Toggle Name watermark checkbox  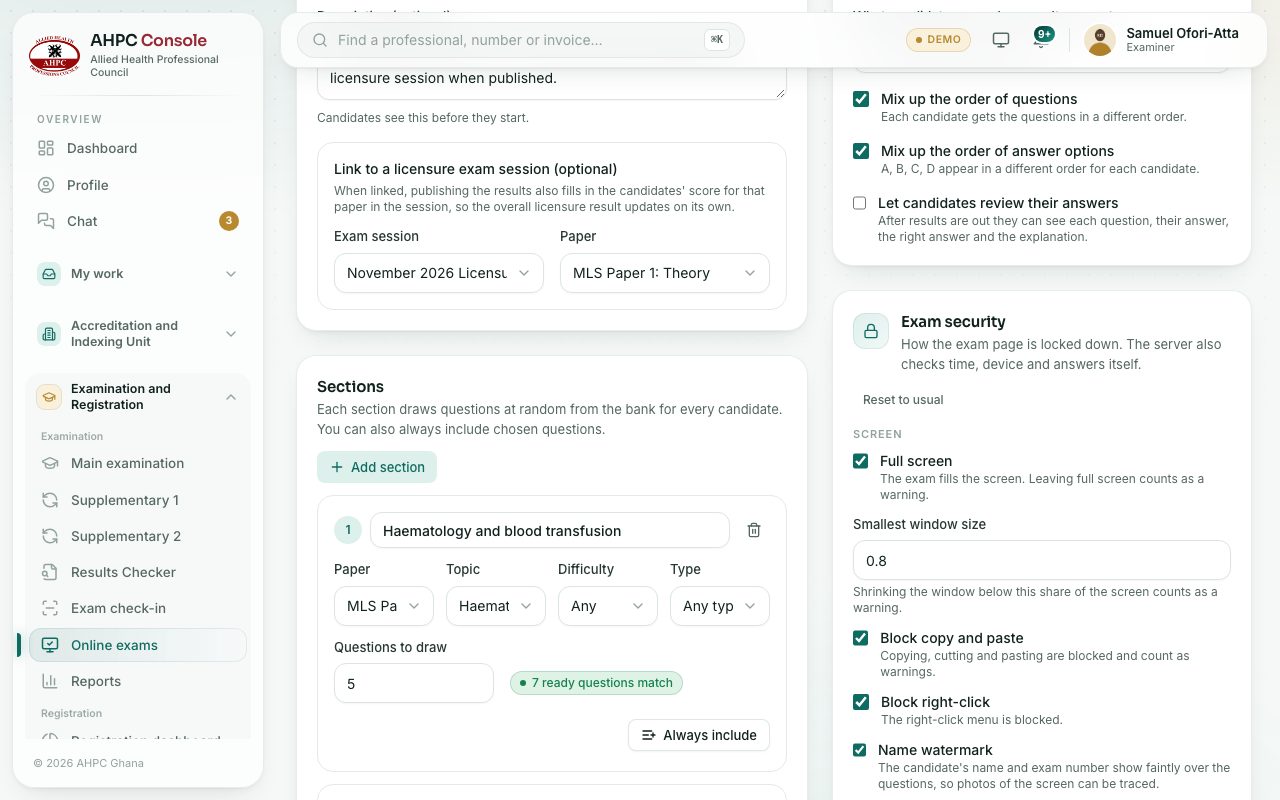coord(859,750)
